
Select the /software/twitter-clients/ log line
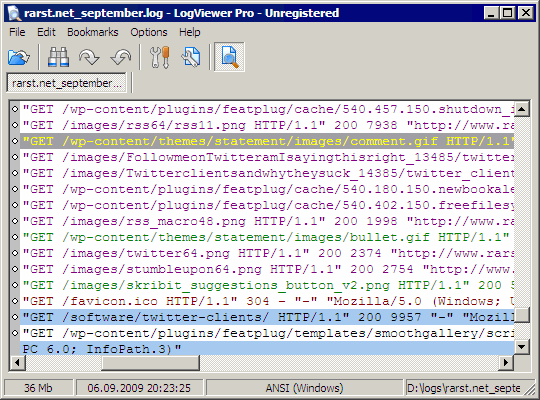point(267,317)
